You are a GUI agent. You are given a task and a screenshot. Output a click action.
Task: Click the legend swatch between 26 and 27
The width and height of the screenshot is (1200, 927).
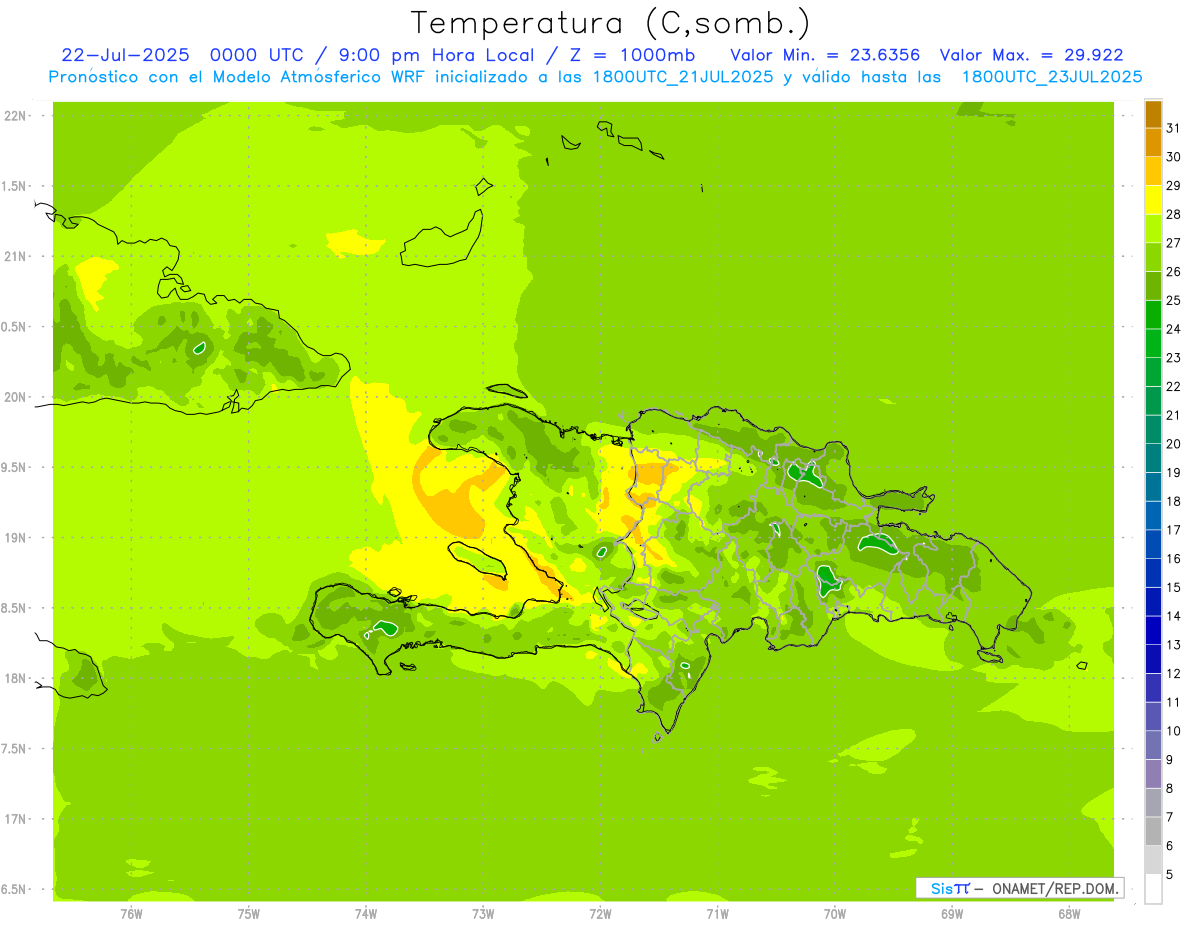(x=1153, y=257)
